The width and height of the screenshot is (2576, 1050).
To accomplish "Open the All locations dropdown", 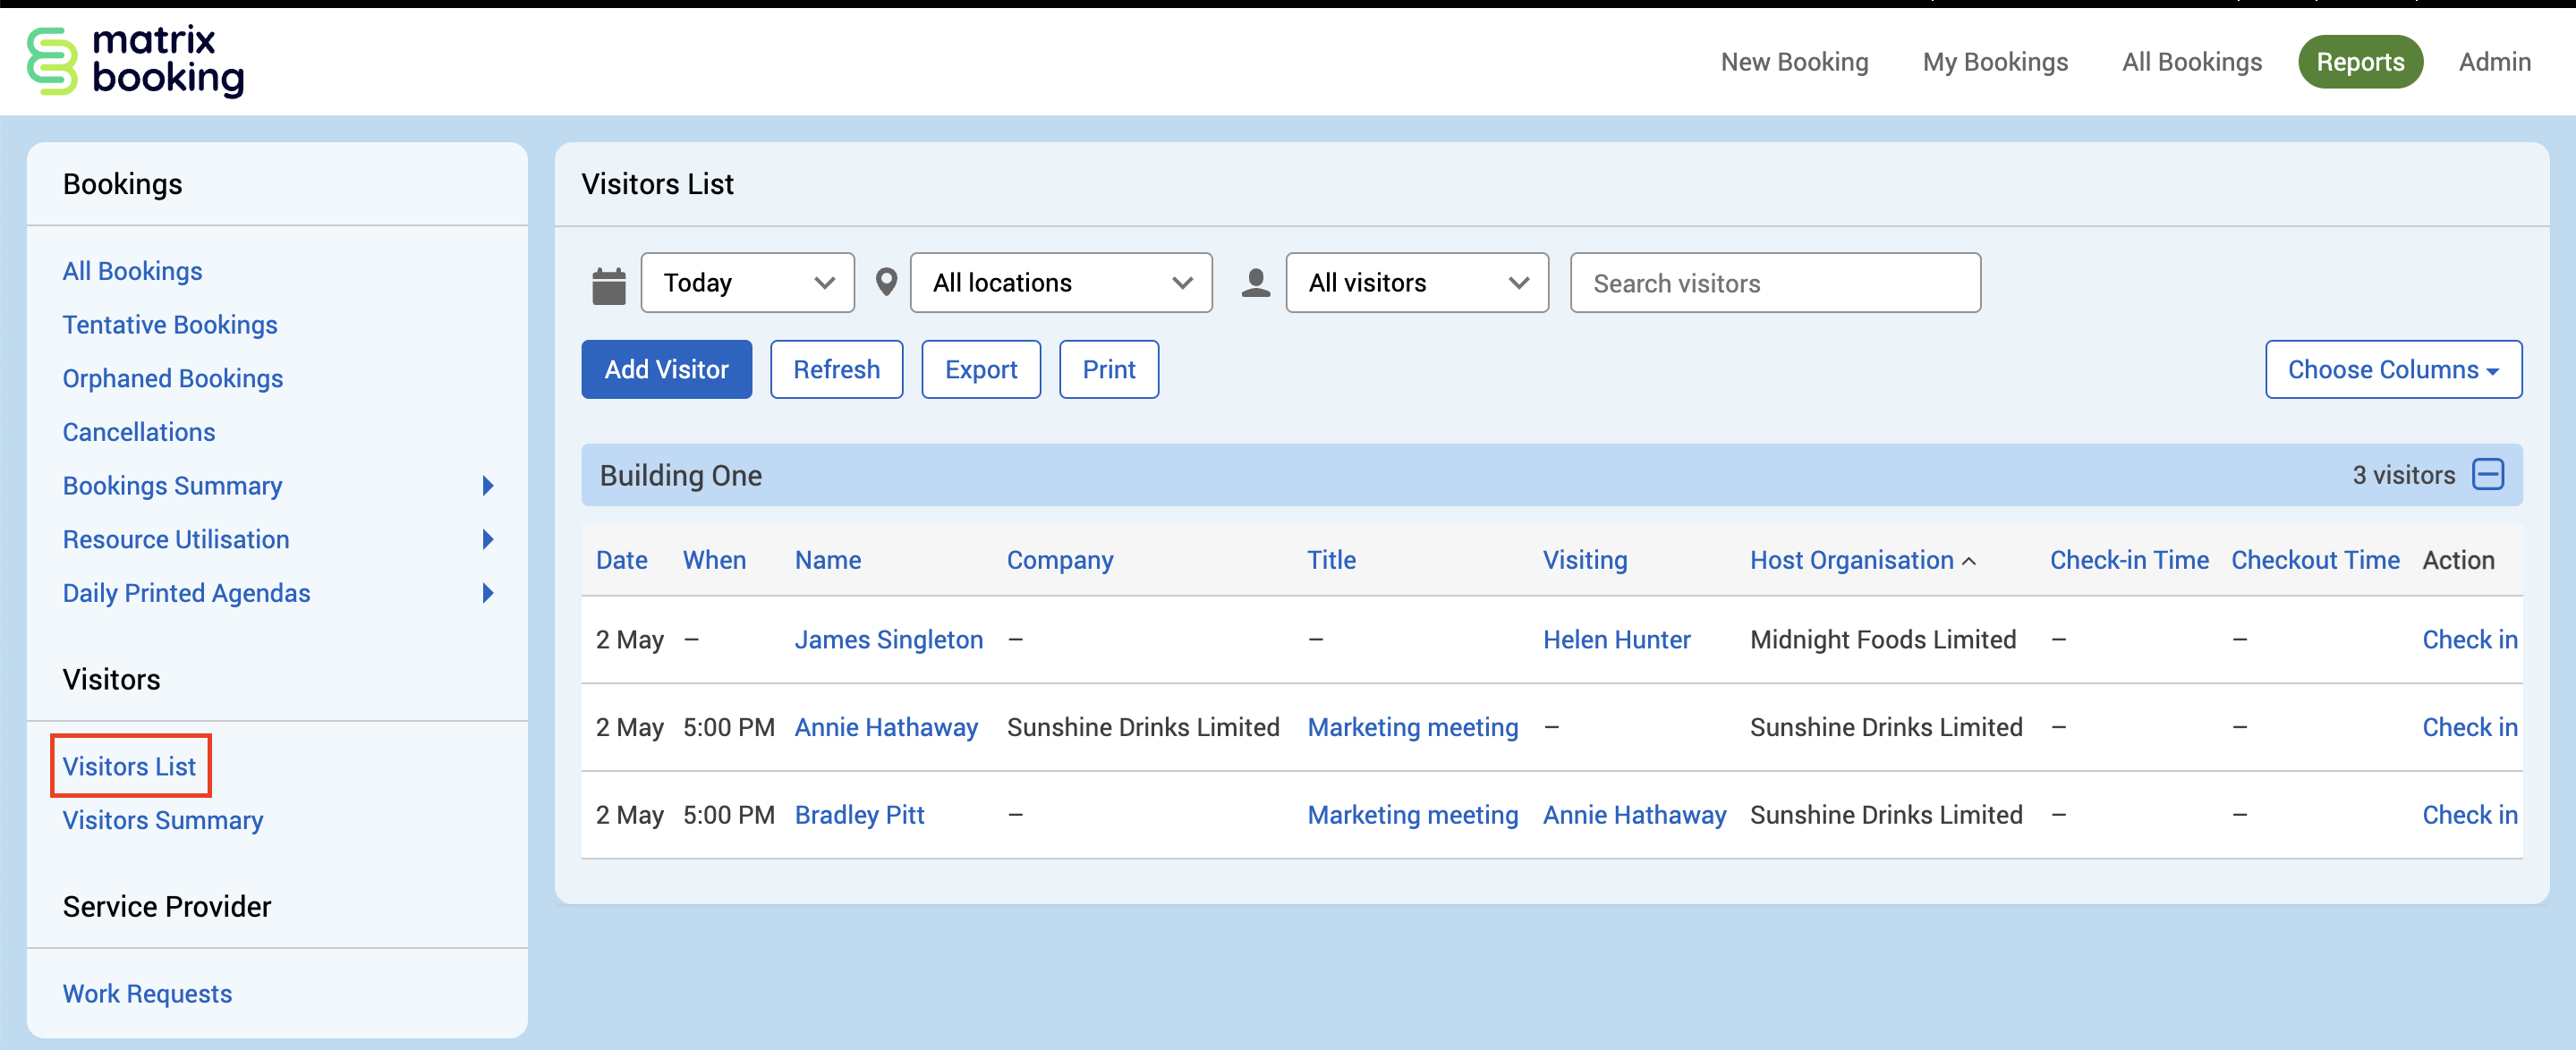I will click(x=1060, y=283).
